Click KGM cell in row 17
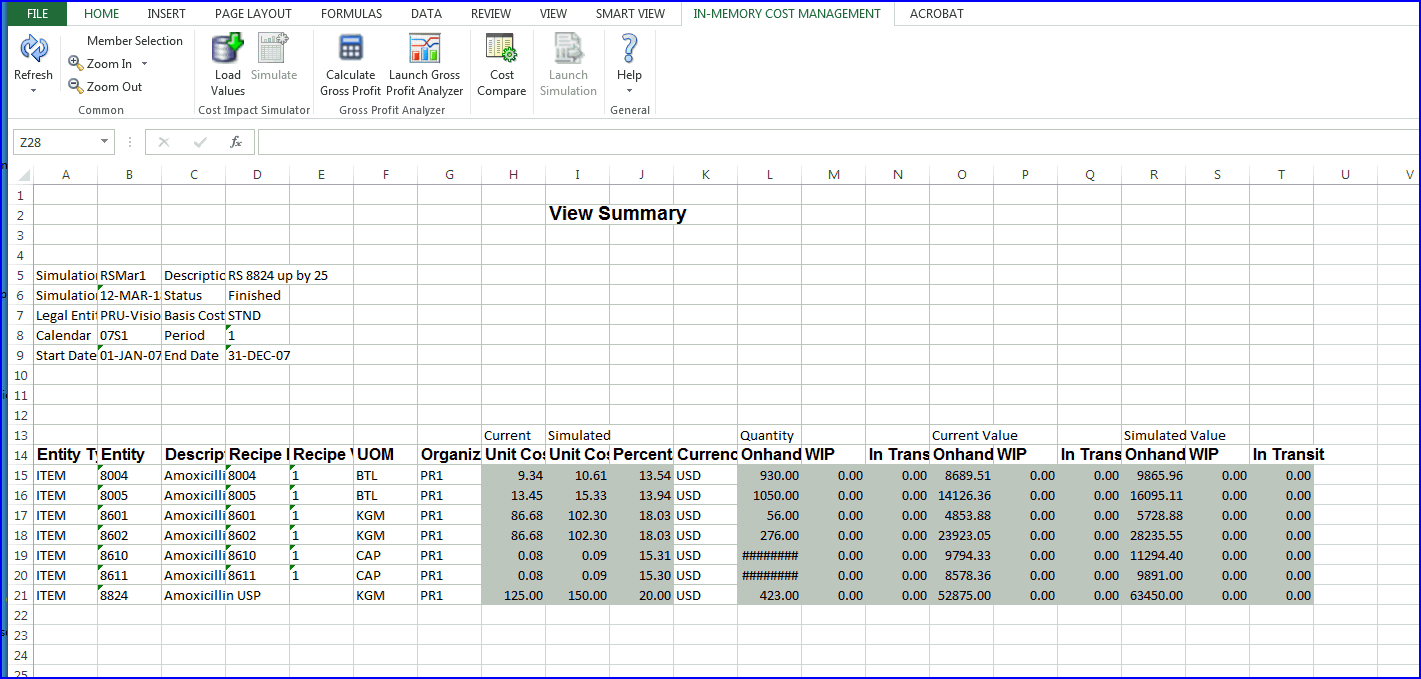Image resolution: width=1421 pixels, height=679 pixels. [385, 515]
